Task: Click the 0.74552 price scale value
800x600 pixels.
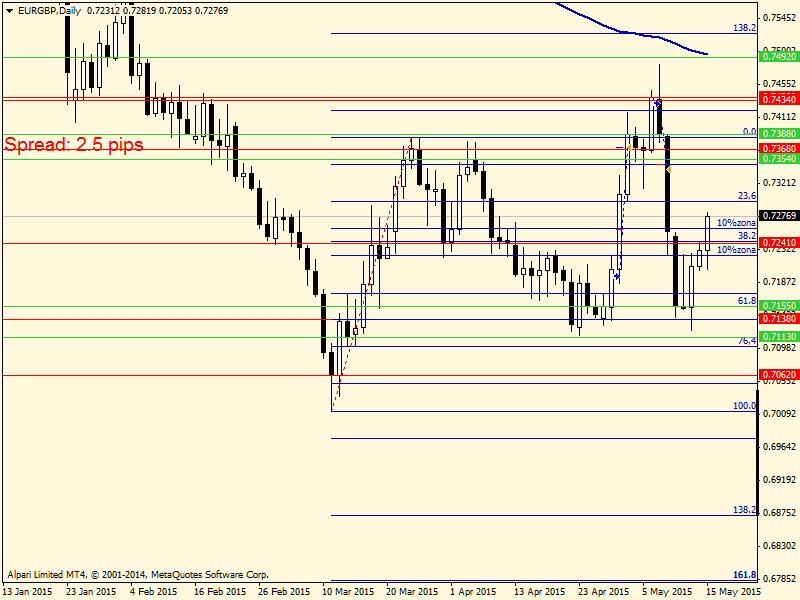Action: click(779, 84)
